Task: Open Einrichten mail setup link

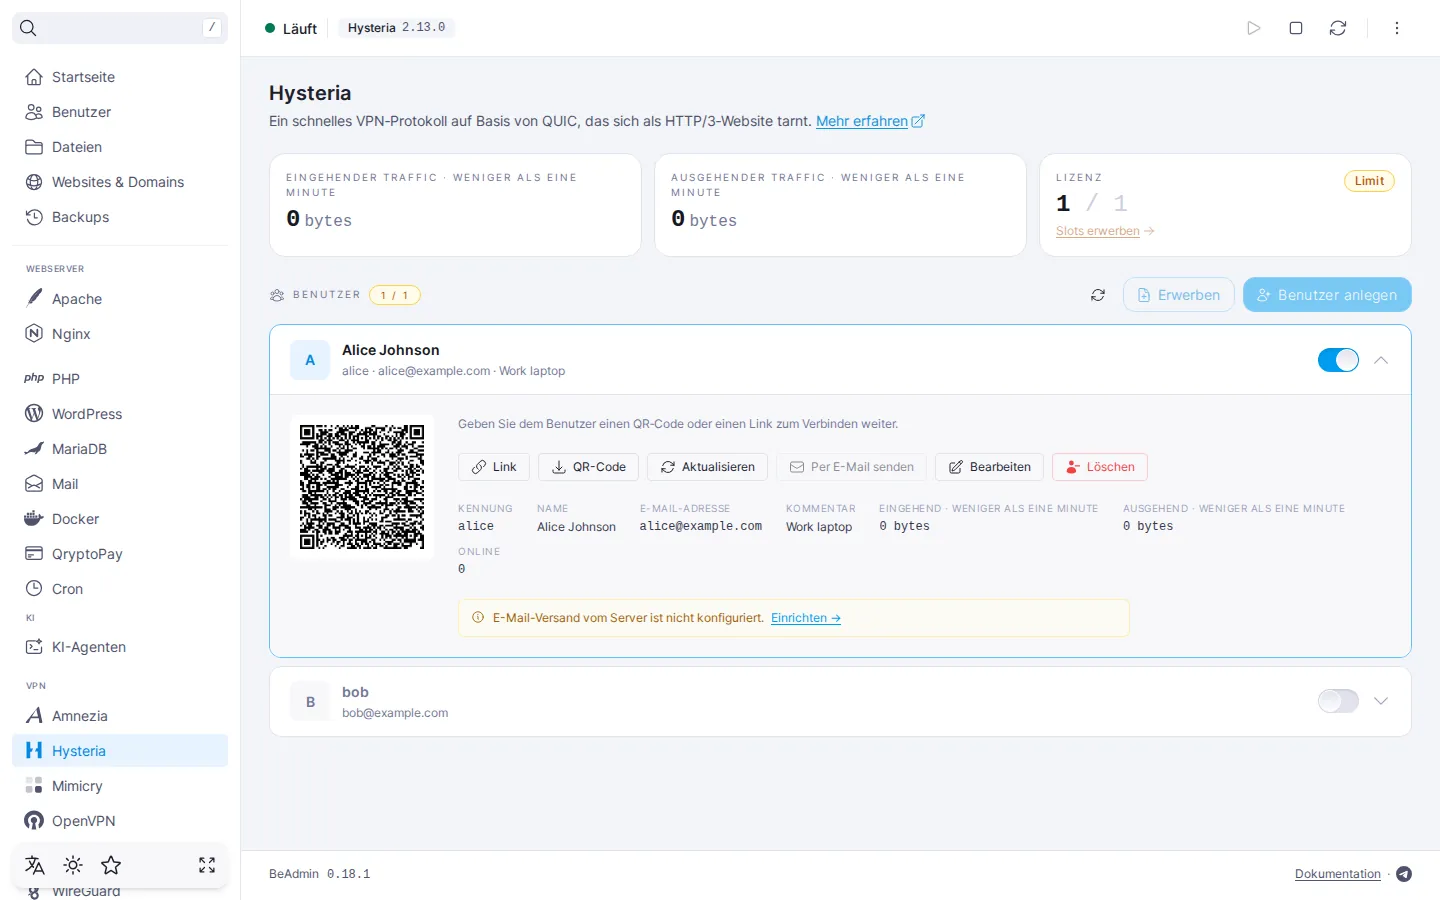Action: click(x=806, y=618)
